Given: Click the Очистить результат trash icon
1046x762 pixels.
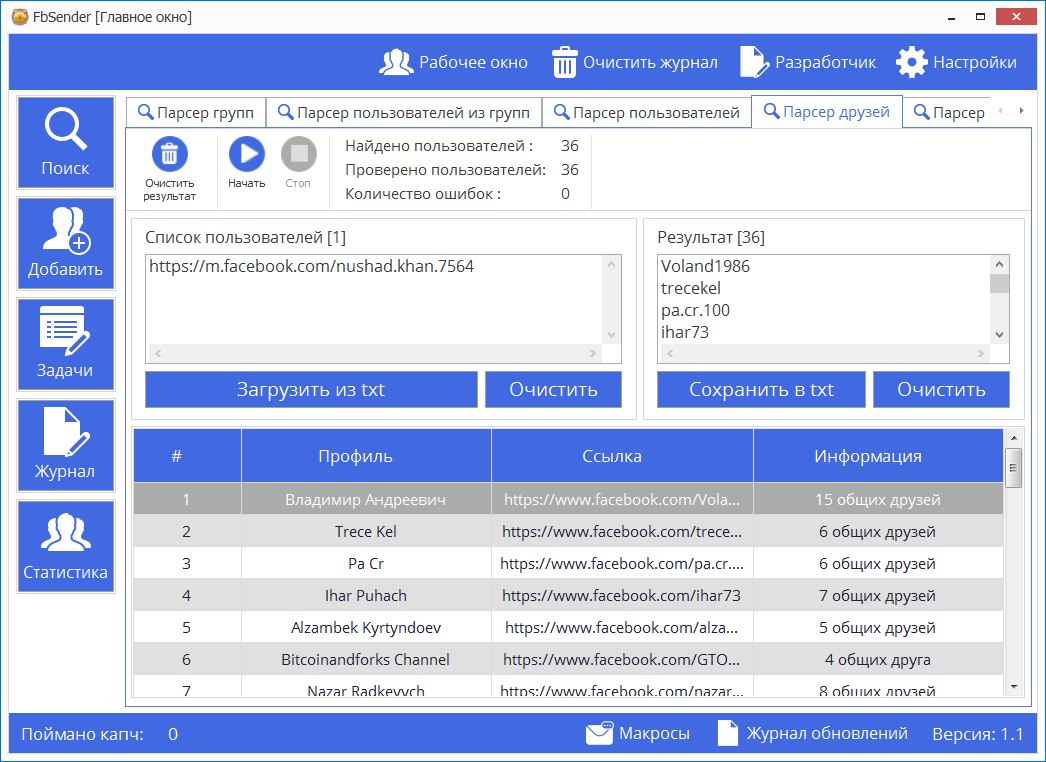Looking at the screenshot, I should [169, 156].
